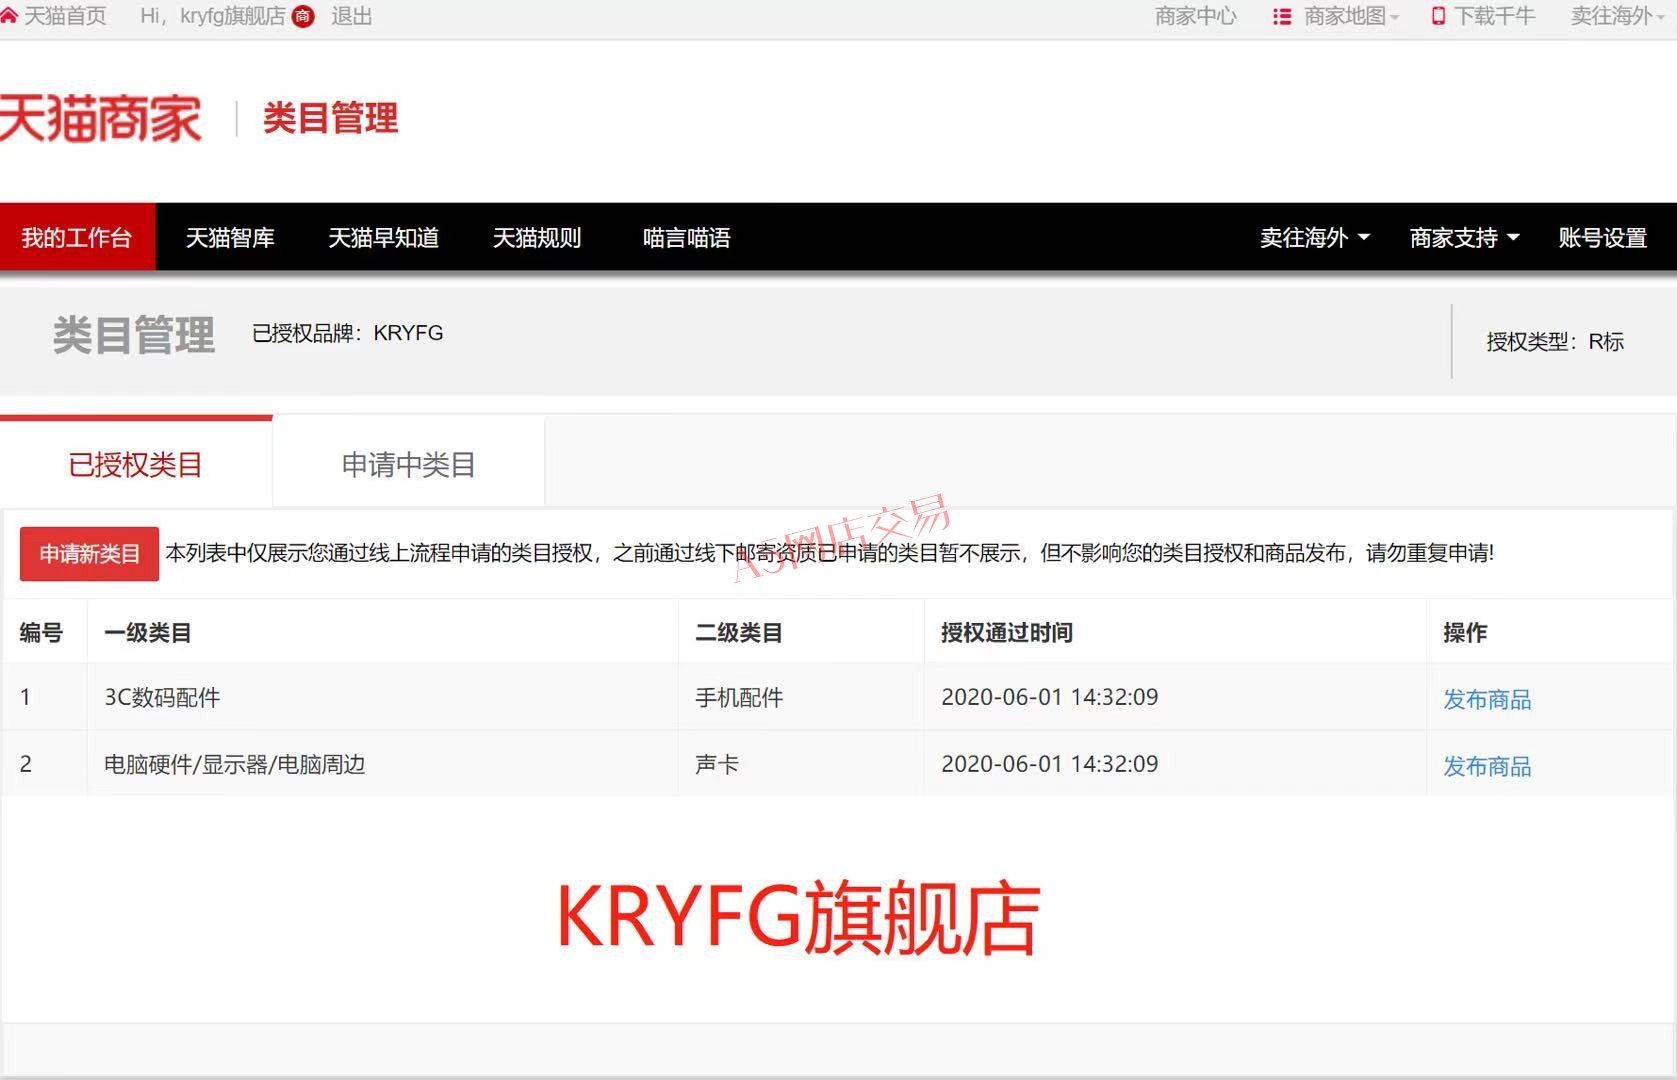Click 发布商品 for 声卡 row
The width and height of the screenshot is (1677, 1080).
(1487, 767)
